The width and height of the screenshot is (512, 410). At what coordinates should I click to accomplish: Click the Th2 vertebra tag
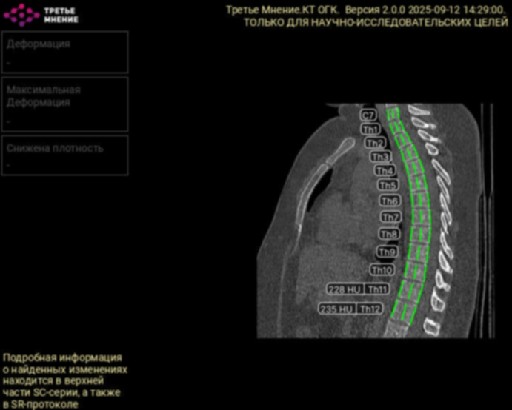tap(375, 143)
